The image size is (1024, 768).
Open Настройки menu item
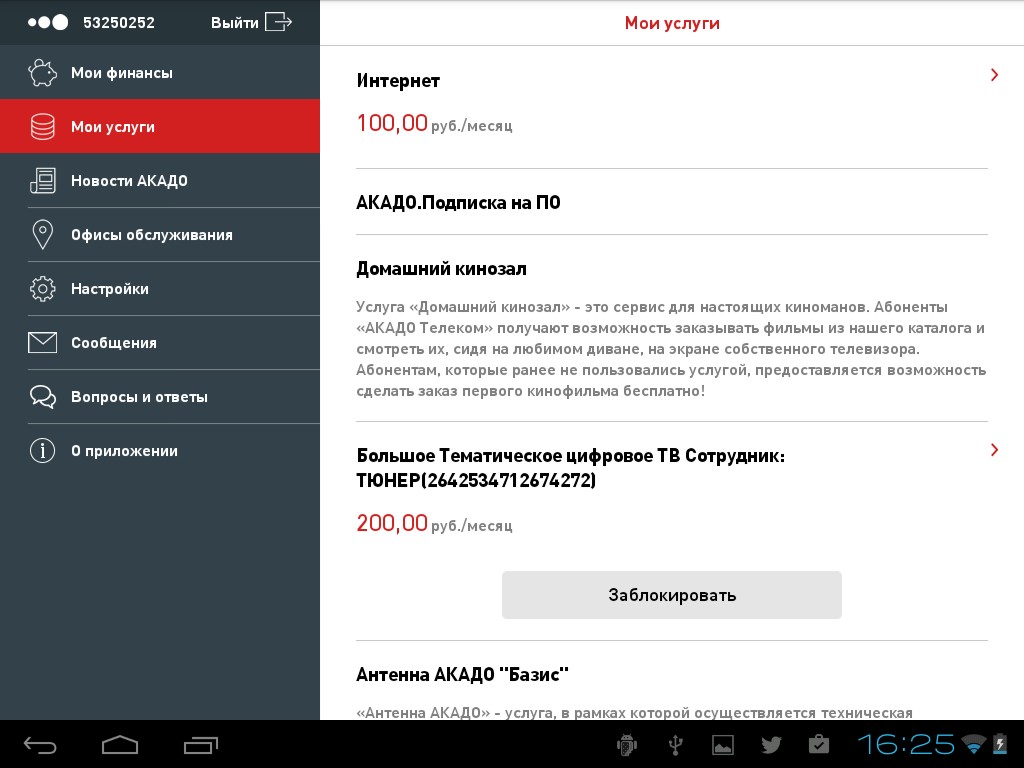(x=160, y=289)
